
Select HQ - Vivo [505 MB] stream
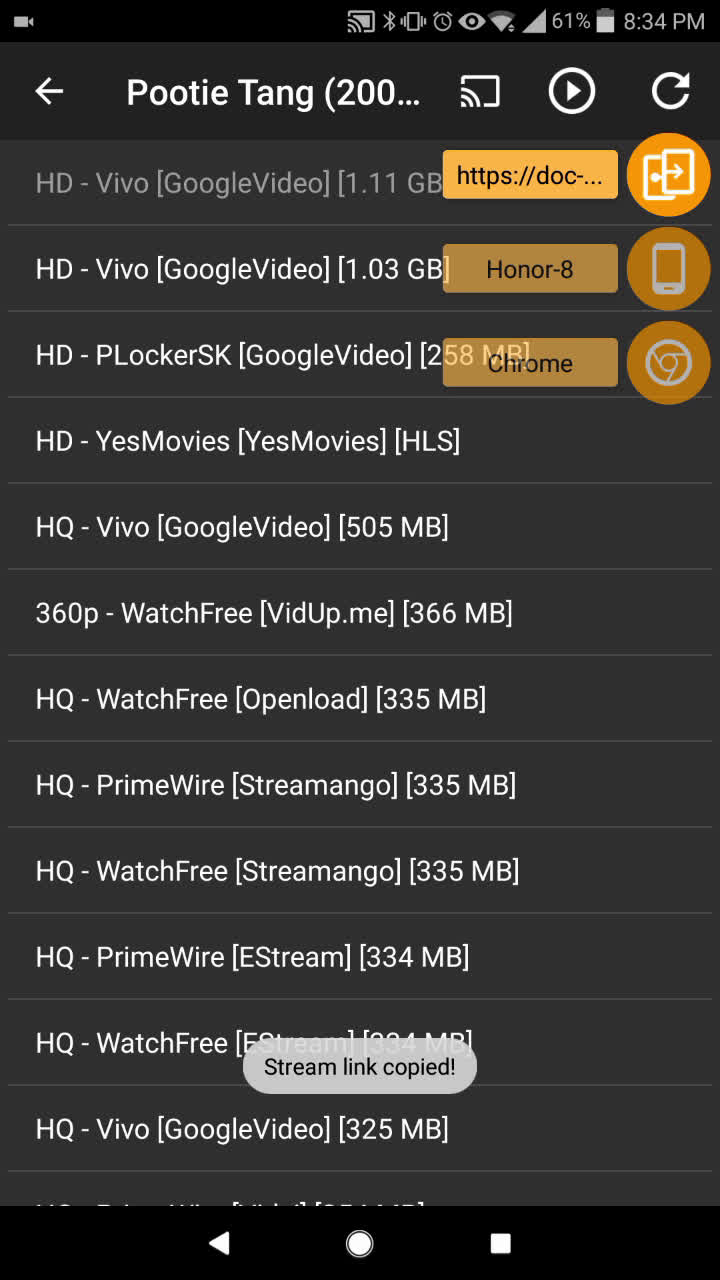pyautogui.click(x=360, y=527)
